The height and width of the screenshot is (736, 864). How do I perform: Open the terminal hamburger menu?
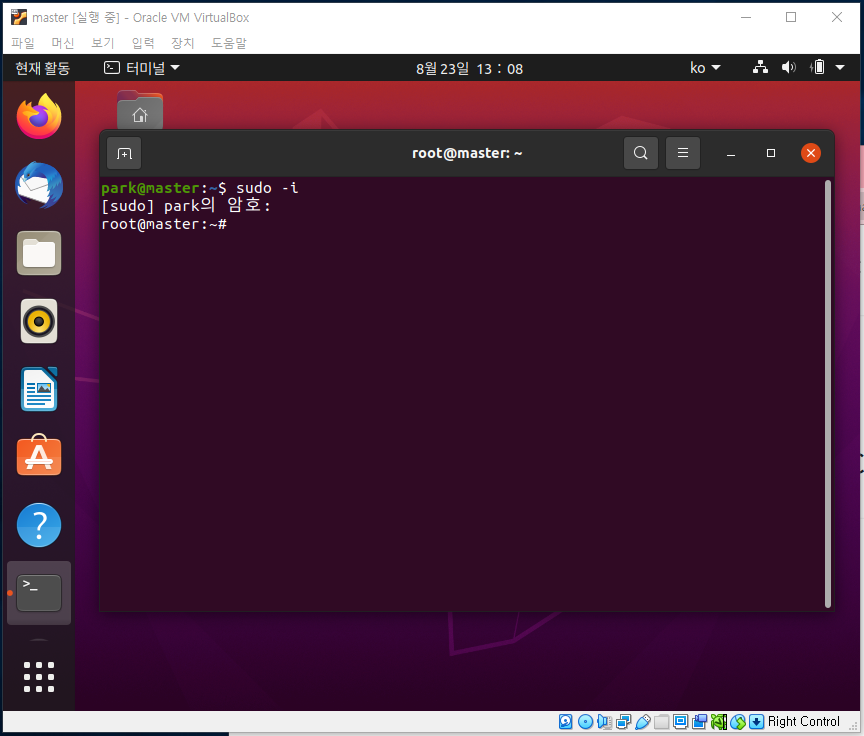pyautogui.click(x=683, y=153)
